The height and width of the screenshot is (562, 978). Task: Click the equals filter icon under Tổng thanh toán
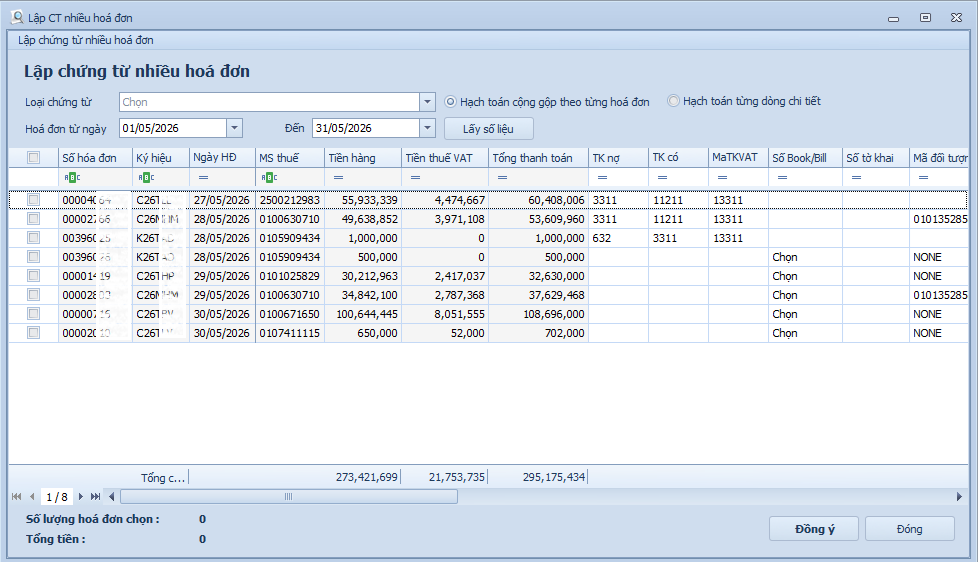coord(502,178)
